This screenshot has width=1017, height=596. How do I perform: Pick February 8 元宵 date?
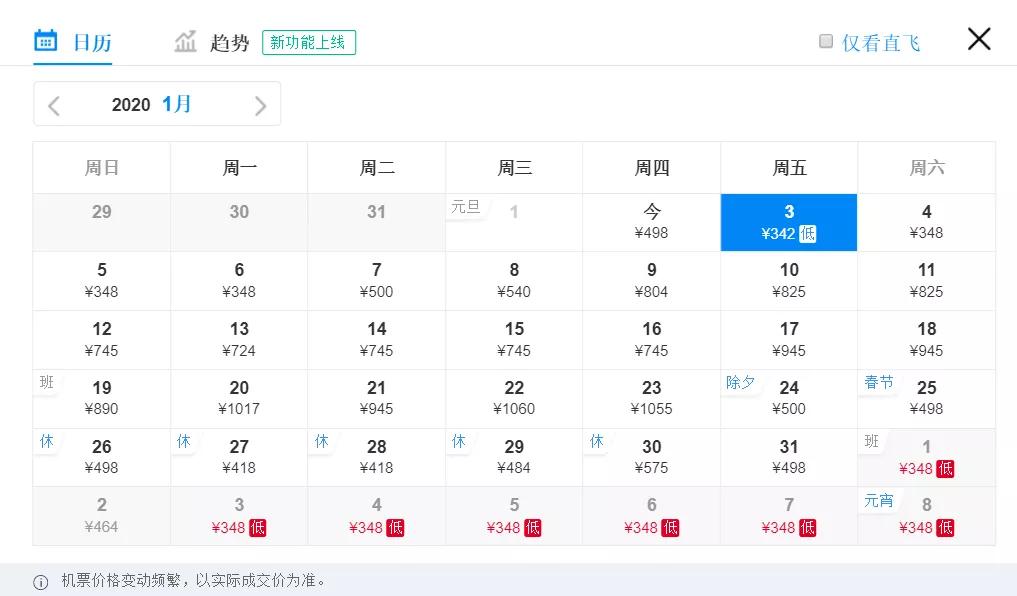click(926, 516)
